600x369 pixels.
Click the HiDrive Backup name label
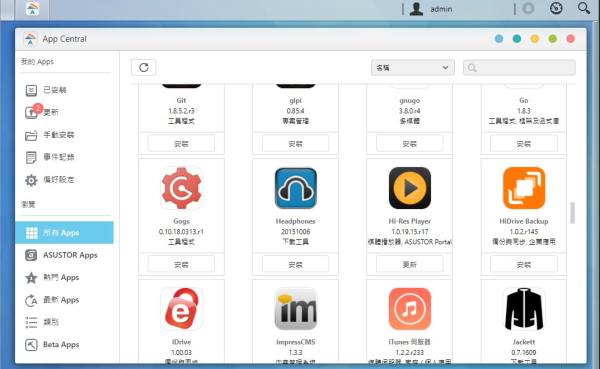tap(523, 221)
